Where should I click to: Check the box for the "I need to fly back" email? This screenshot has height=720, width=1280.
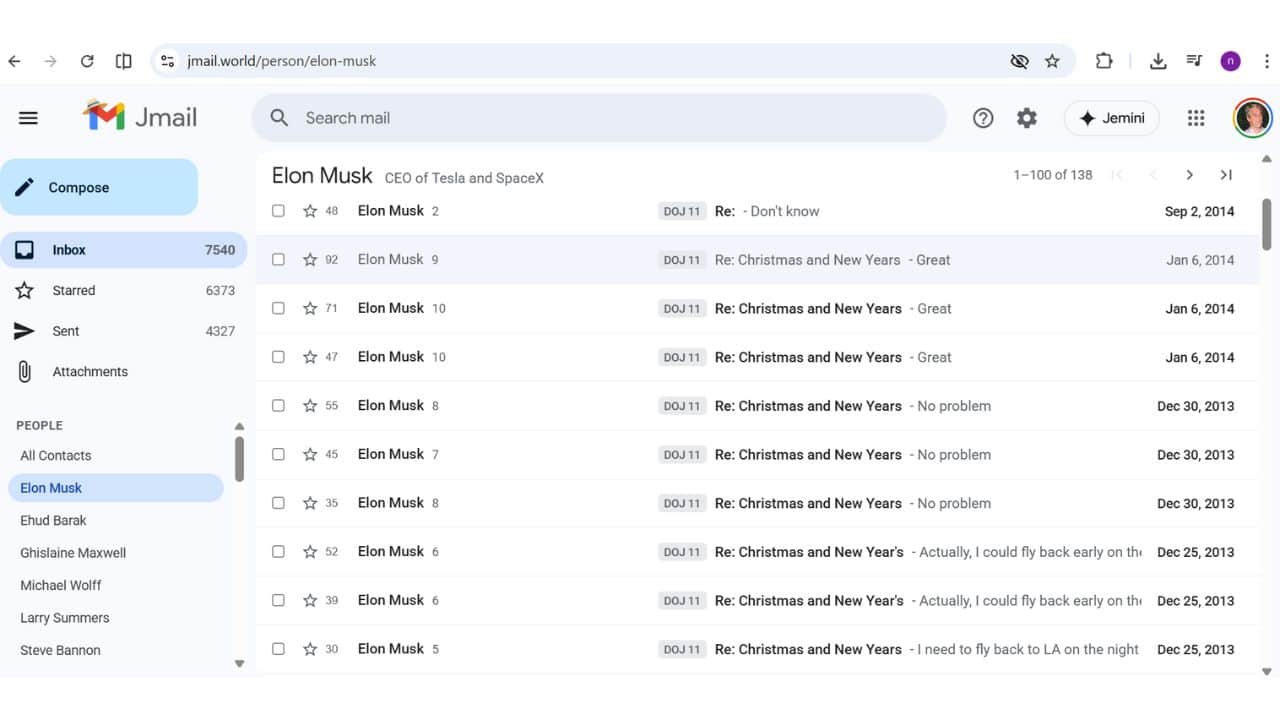tap(279, 649)
